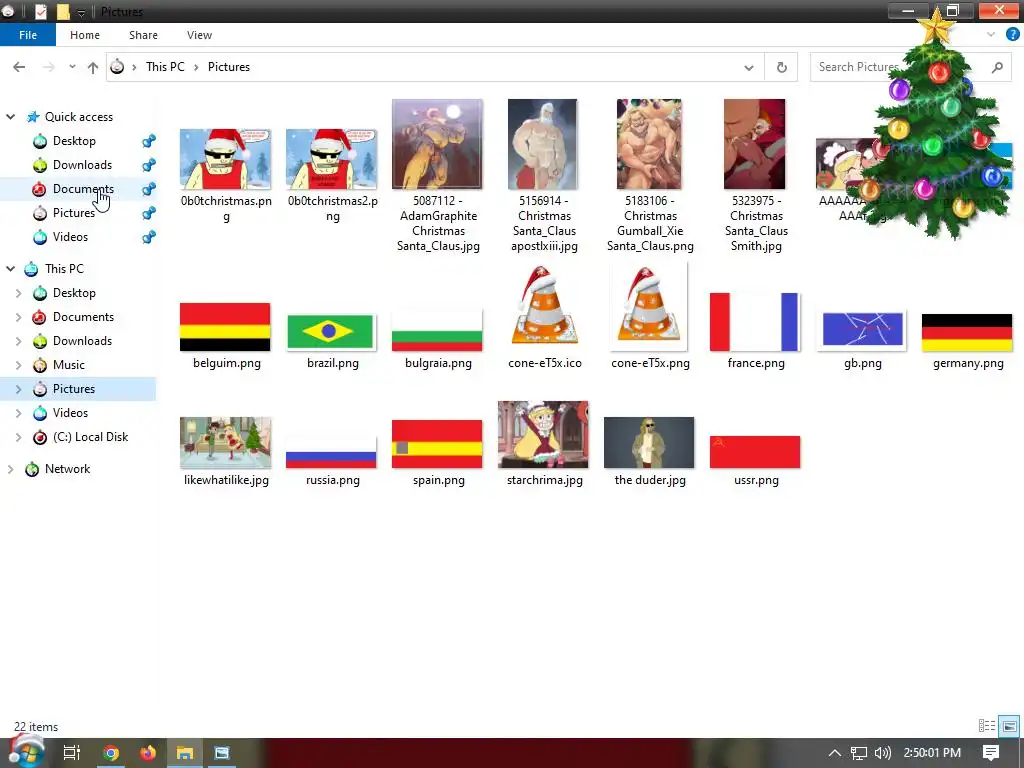Select the duder.jpg thumbnail
This screenshot has width=1024, height=768.
[648, 443]
